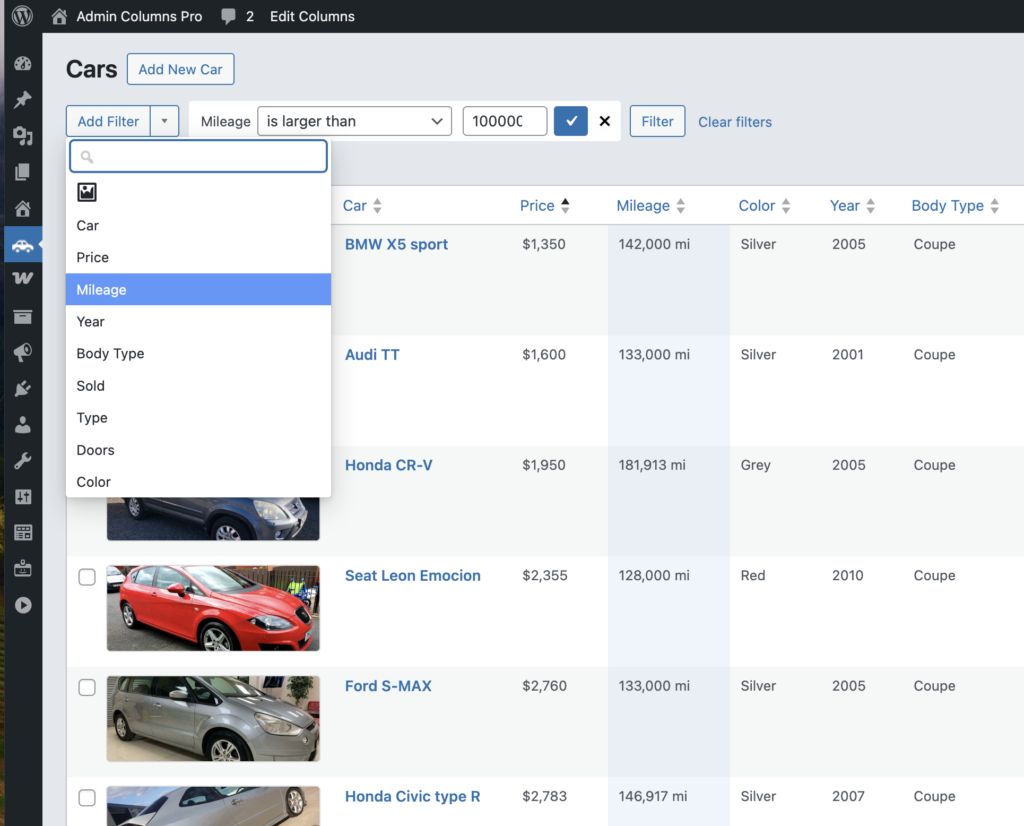Image resolution: width=1024 pixels, height=826 pixels.
Task: Open the Media library sidebar icon
Action: [x=22, y=136]
